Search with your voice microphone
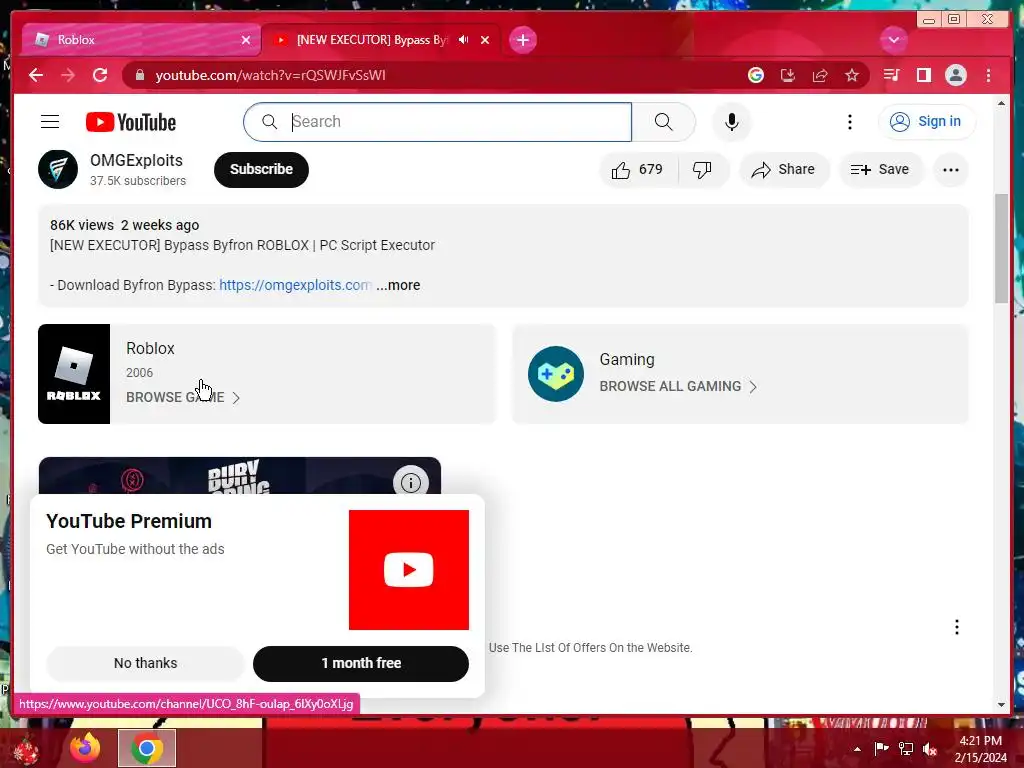This screenshot has width=1024, height=768. tap(731, 121)
